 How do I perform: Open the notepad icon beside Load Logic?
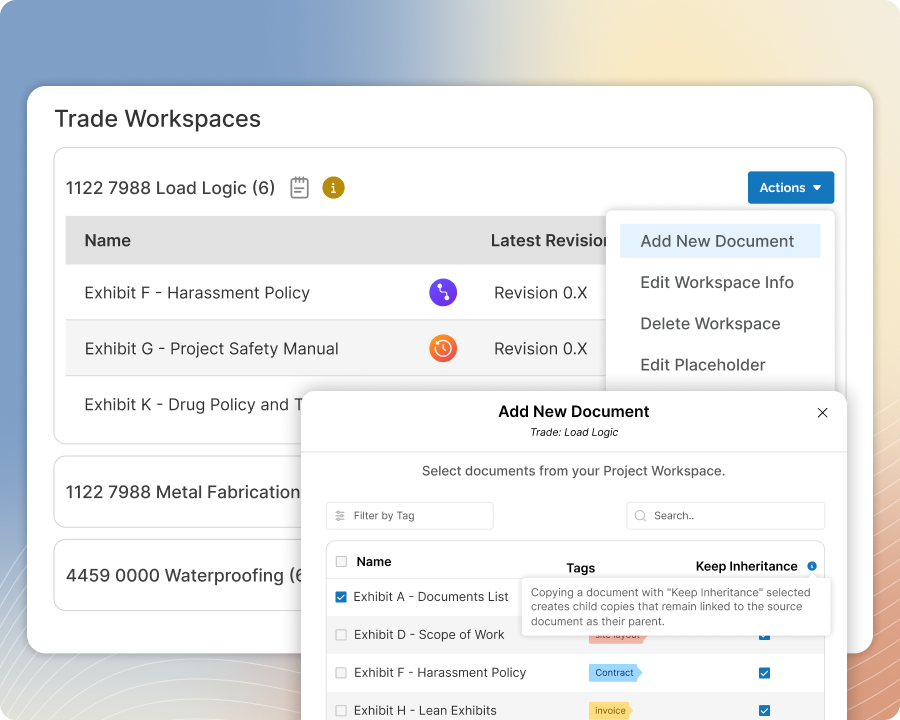[x=299, y=188]
